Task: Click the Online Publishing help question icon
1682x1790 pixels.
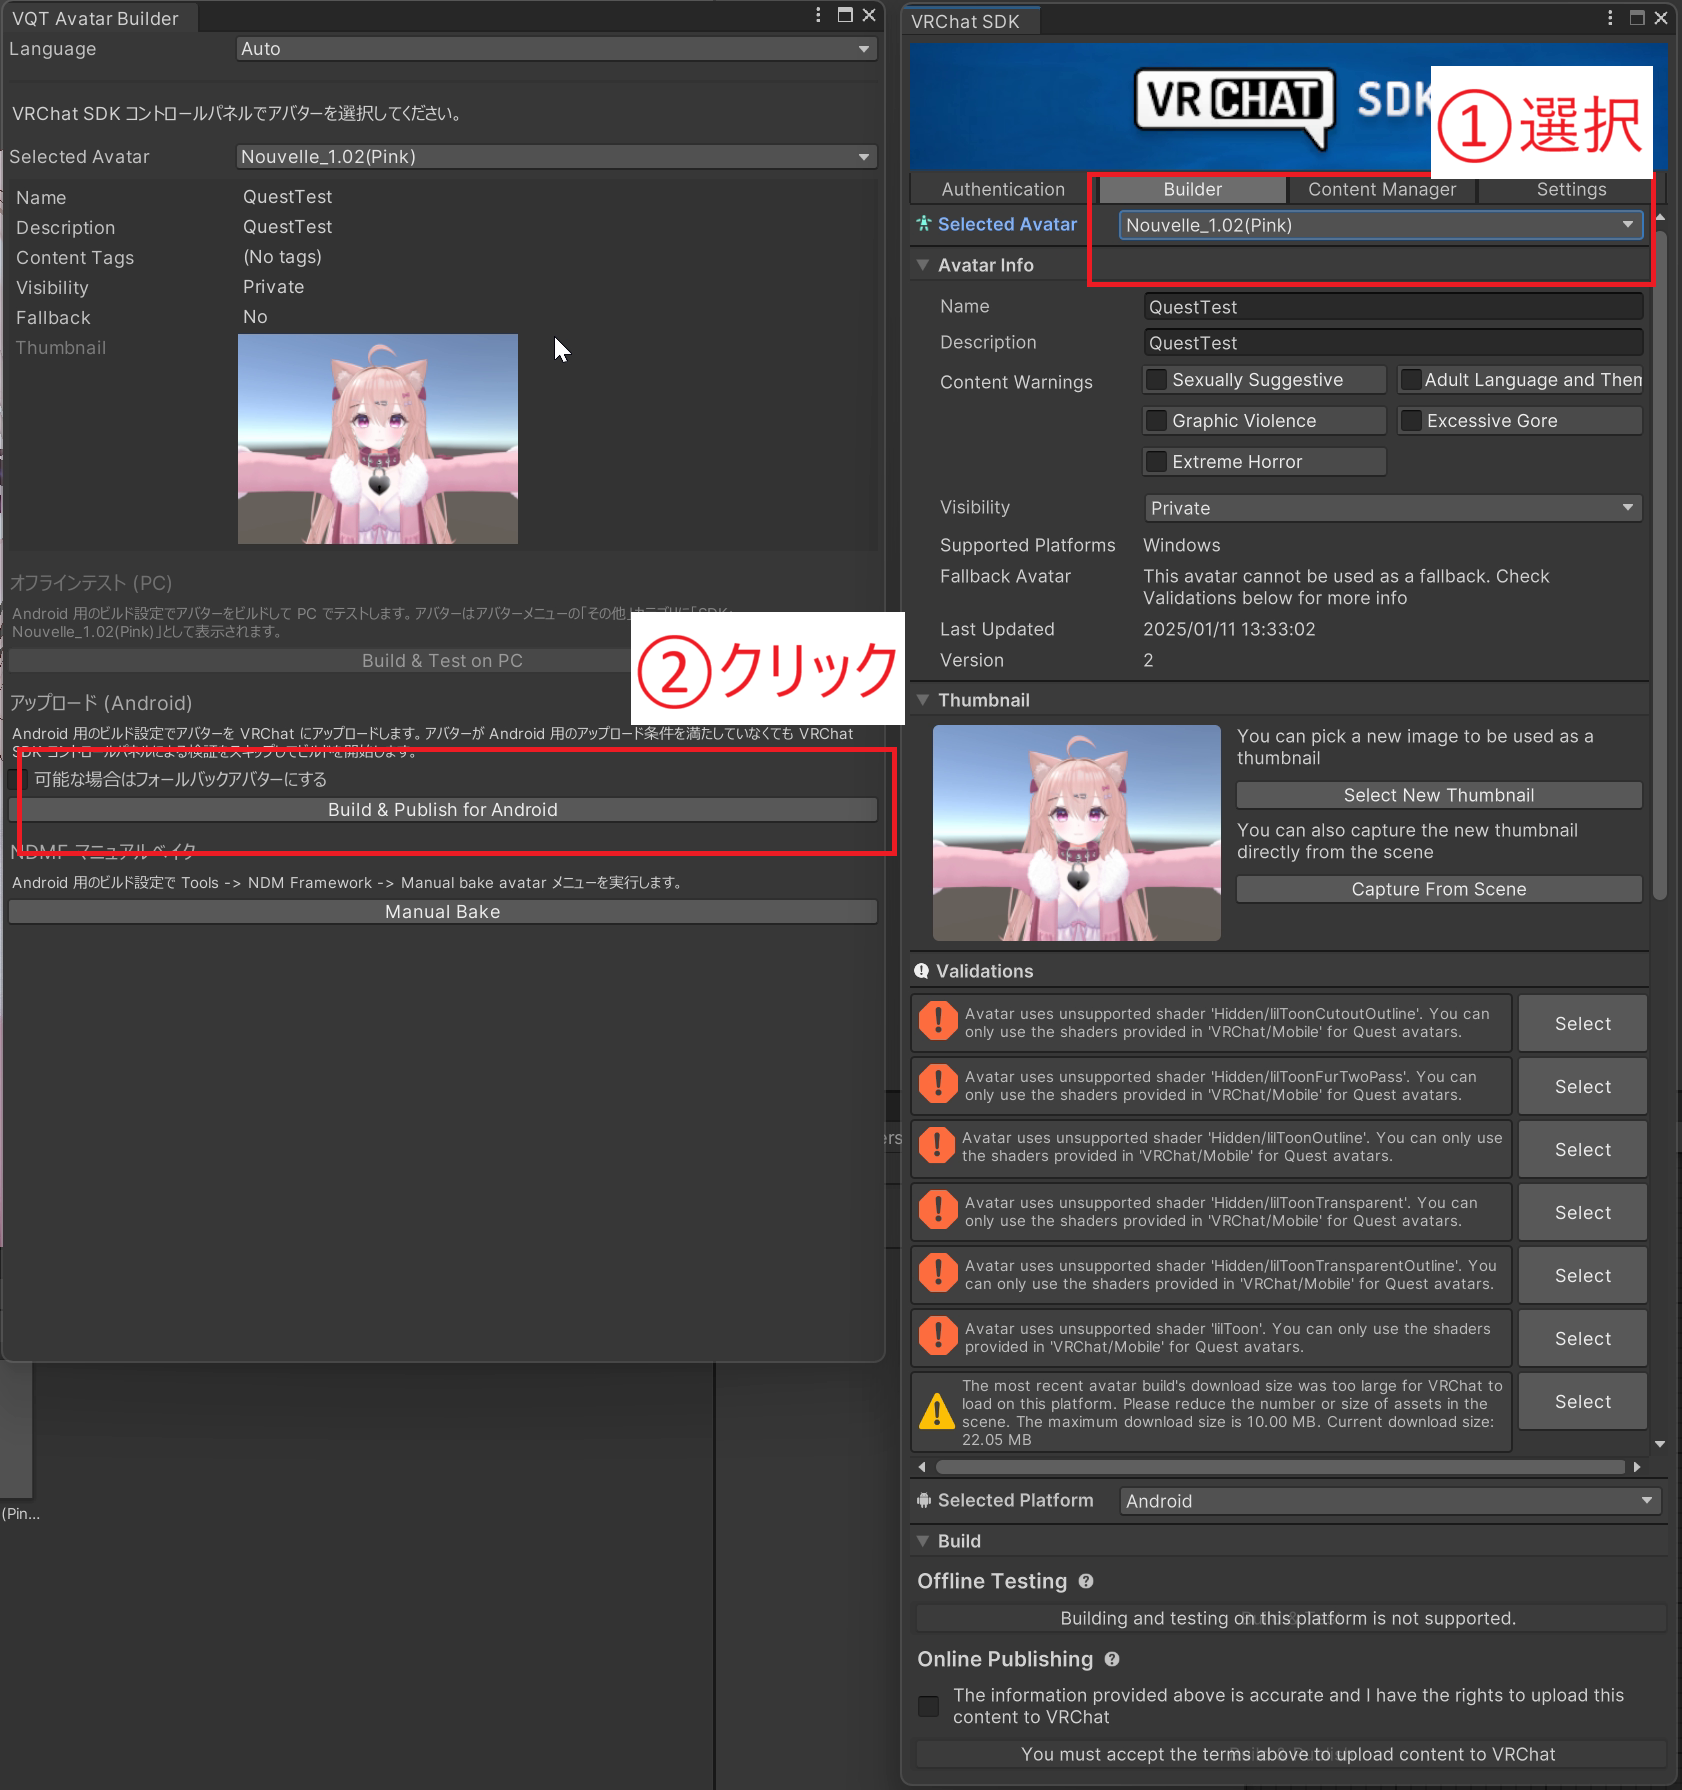Action: [x=1112, y=1659]
